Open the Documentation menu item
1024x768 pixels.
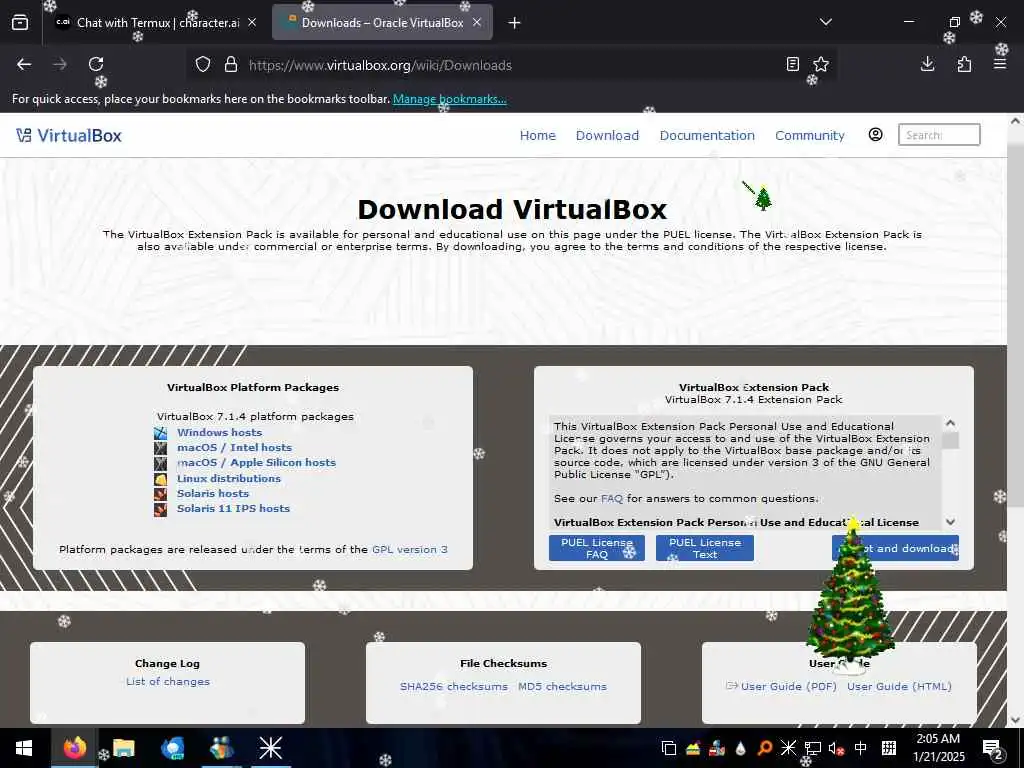707,135
